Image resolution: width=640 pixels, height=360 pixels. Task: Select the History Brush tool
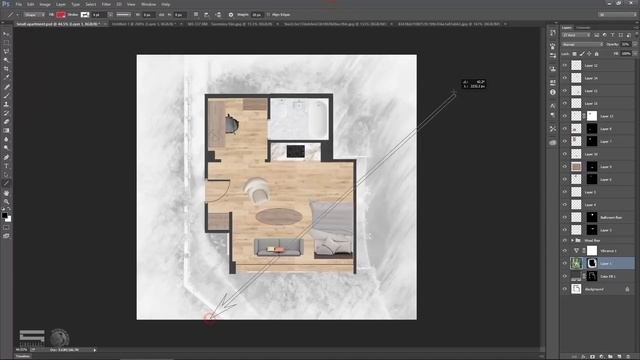pyautogui.click(x=6, y=113)
